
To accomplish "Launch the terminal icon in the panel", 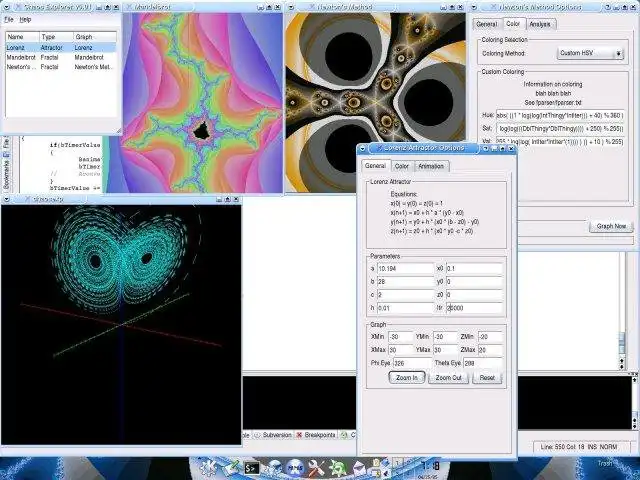I will pyautogui.click(x=252, y=467).
